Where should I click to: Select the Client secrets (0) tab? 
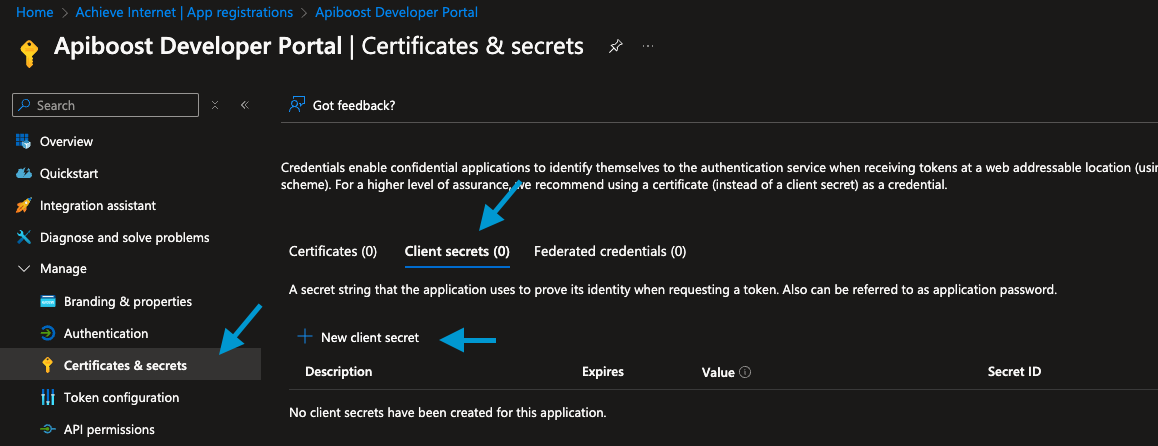point(457,251)
